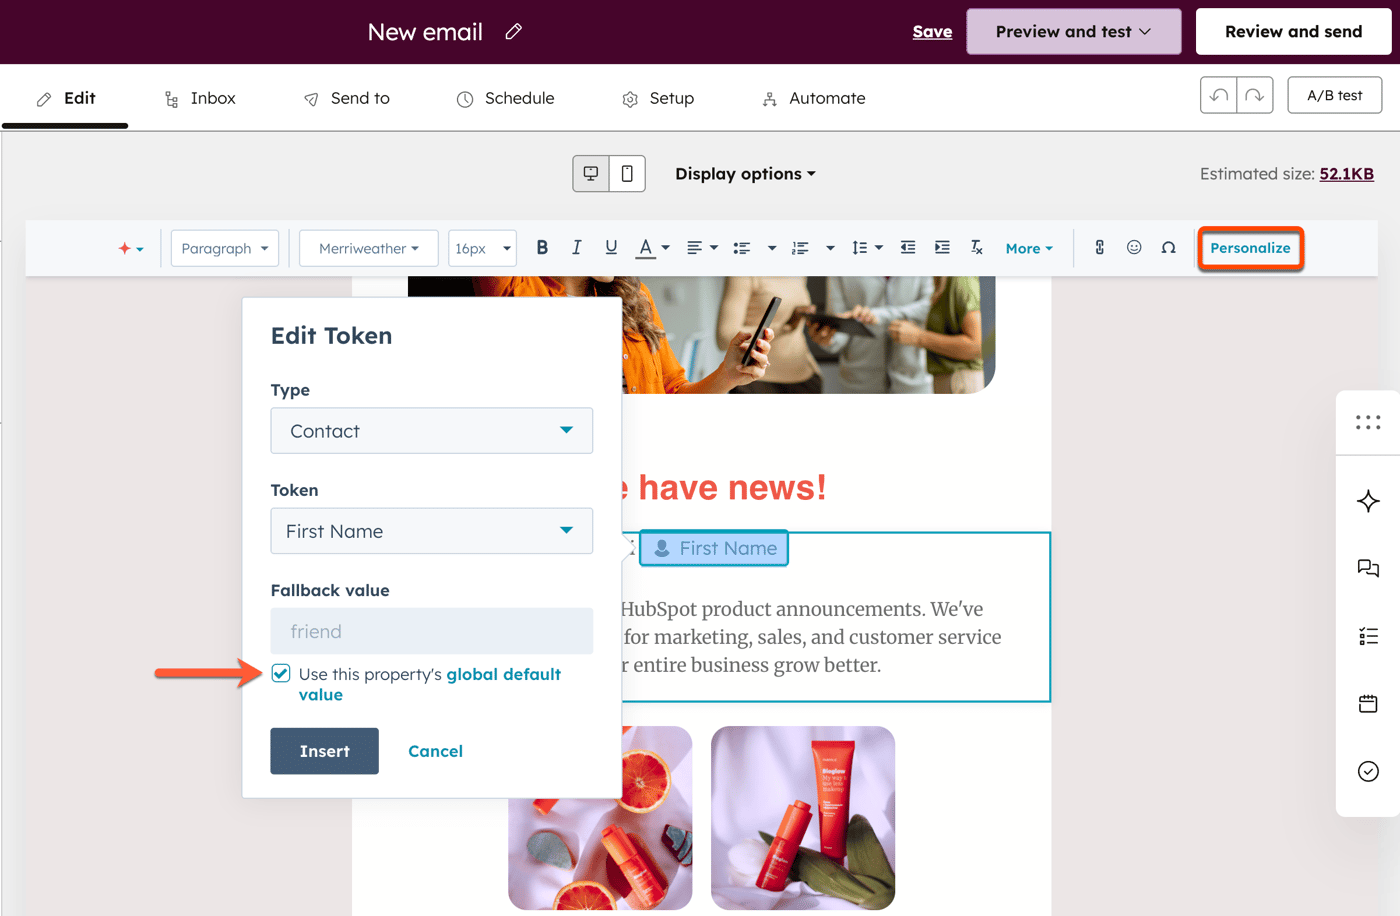The height and width of the screenshot is (916, 1400).
Task: Open Review and send
Action: click(1293, 31)
